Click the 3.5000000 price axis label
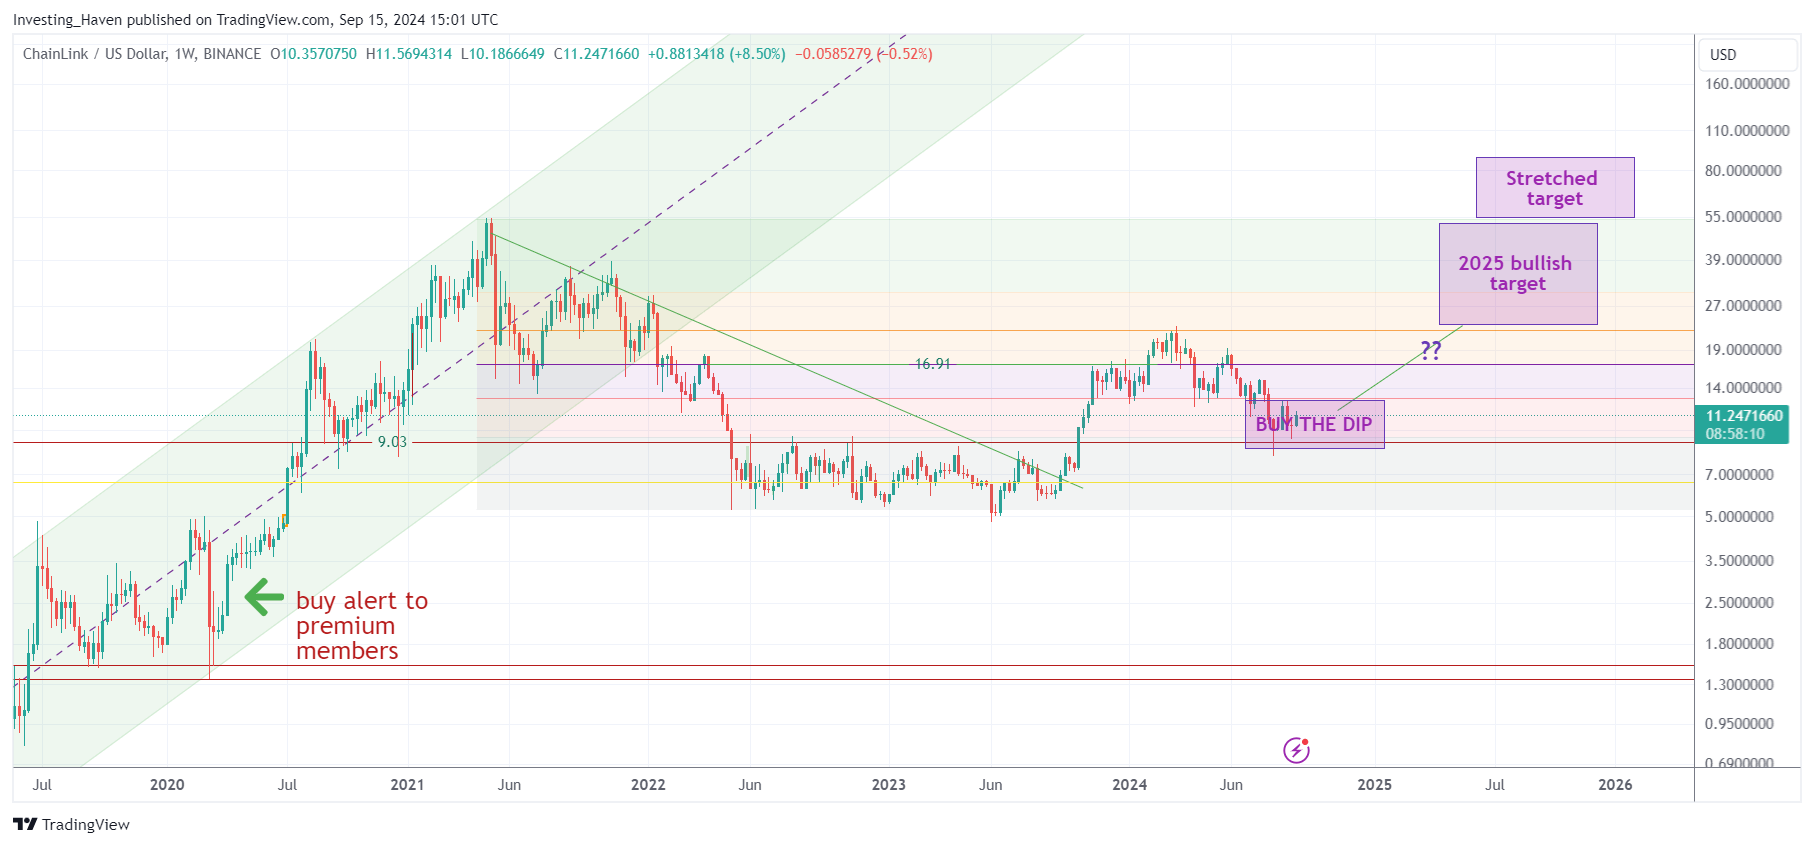This screenshot has height=846, width=1814. point(1739,561)
